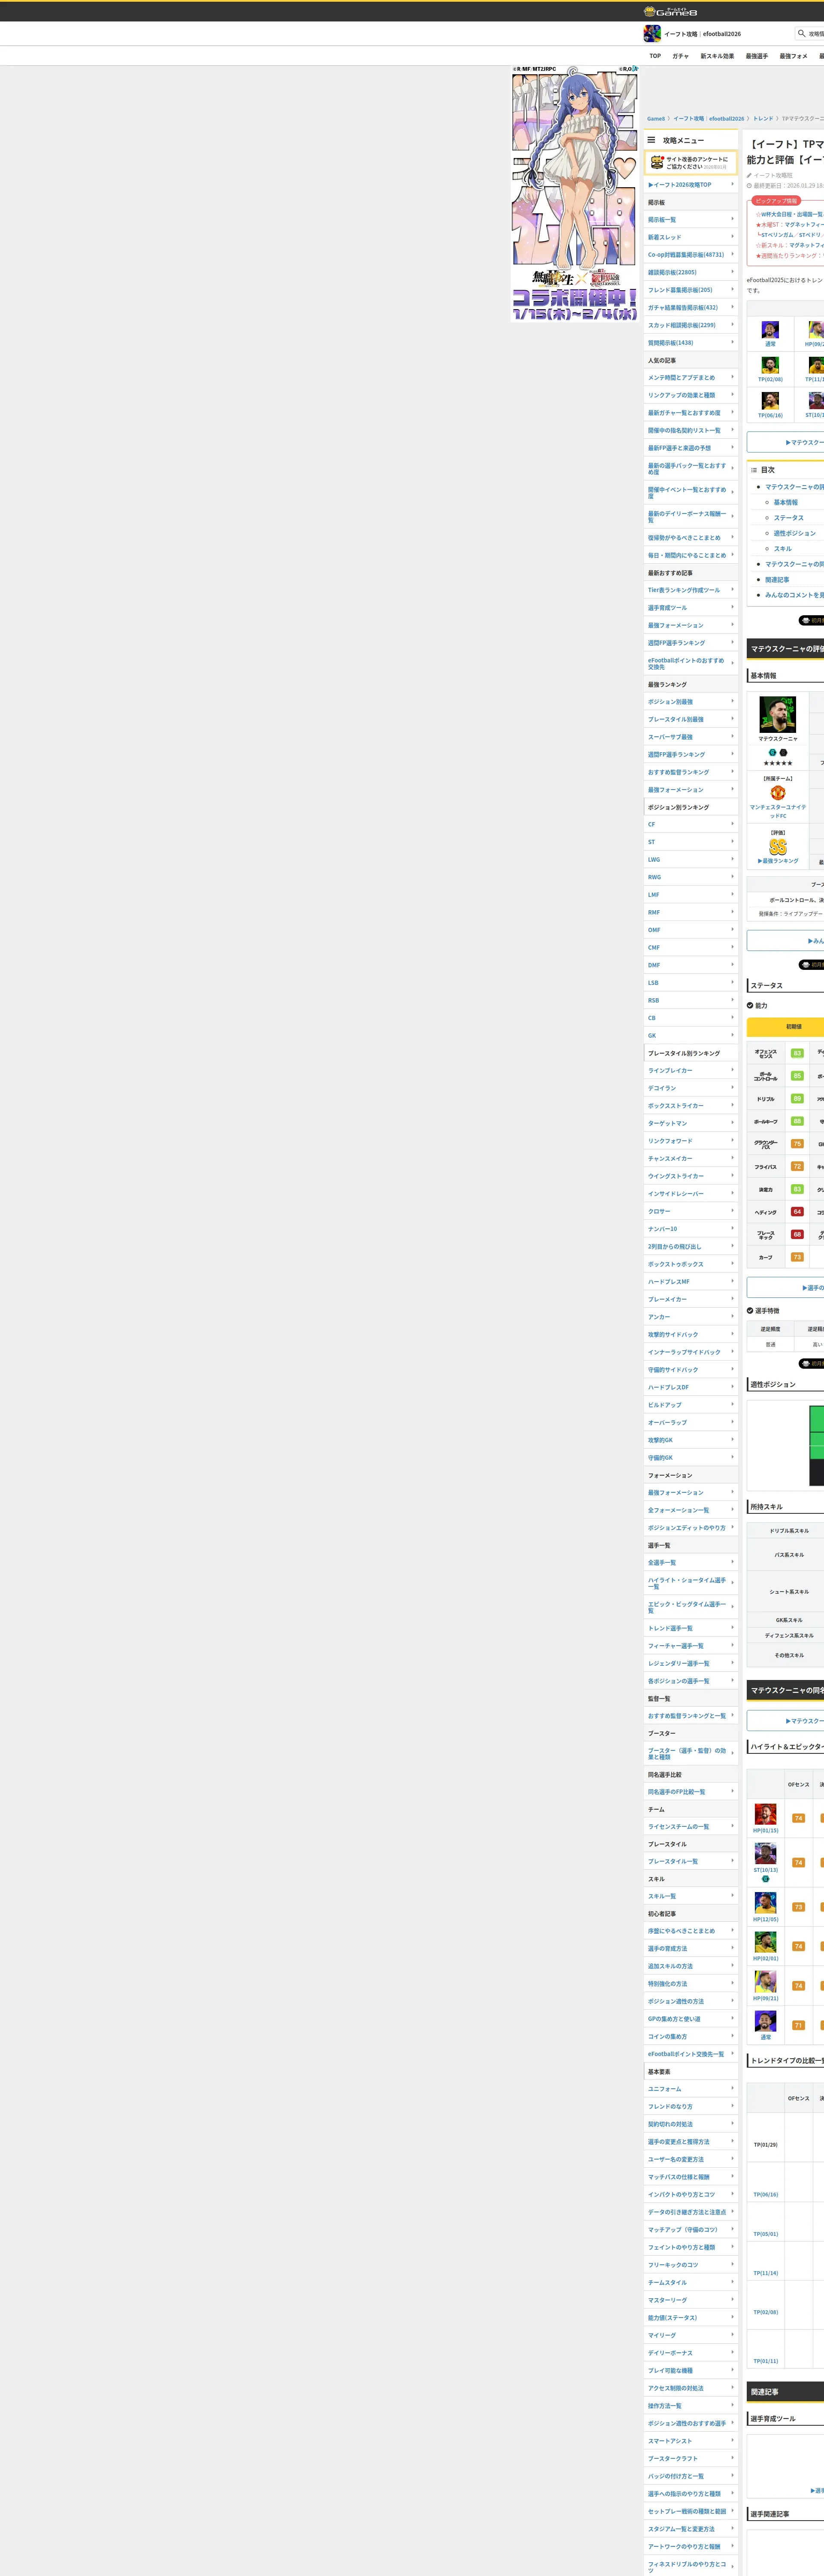Viewport: 824px width, 2576px height.
Task: Click the efootball2026 game app icon
Action: coord(652,34)
